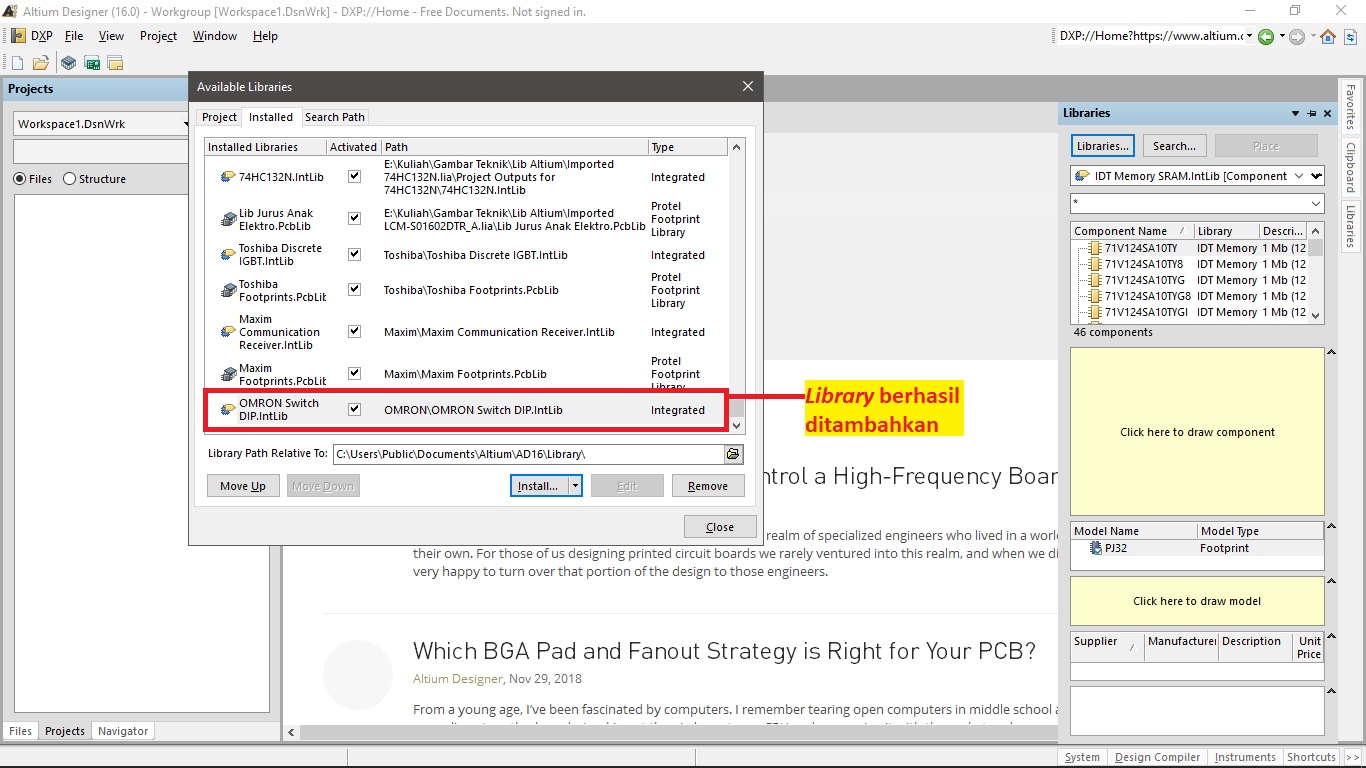This screenshot has width=1366, height=768.
Task: Toggle Activated checkbox for 74HC132N.IntLib
Action: pyautogui.click(x=354, y=176)
